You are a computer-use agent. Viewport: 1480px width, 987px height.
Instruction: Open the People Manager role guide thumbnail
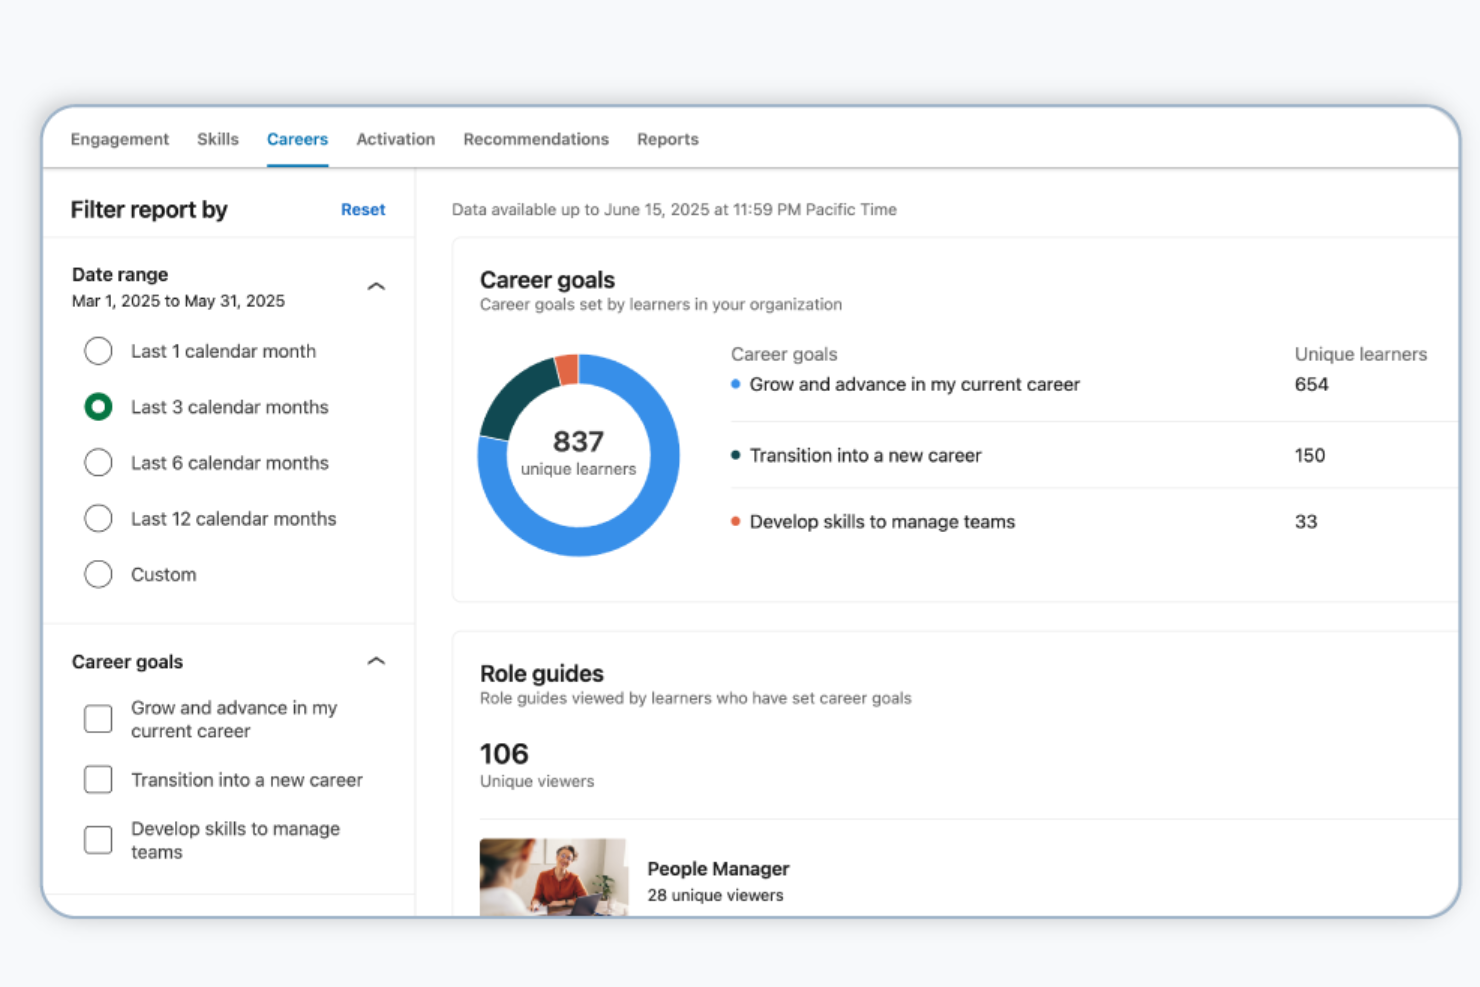click(x=553, y=877)
